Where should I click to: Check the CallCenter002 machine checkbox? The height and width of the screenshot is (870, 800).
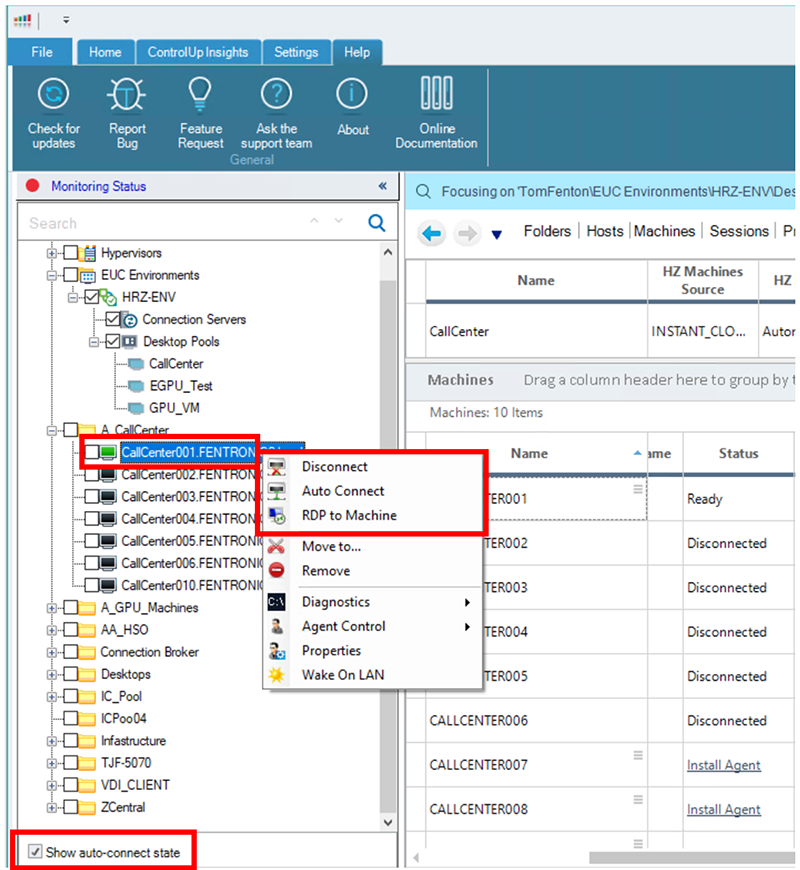[92, 474]
